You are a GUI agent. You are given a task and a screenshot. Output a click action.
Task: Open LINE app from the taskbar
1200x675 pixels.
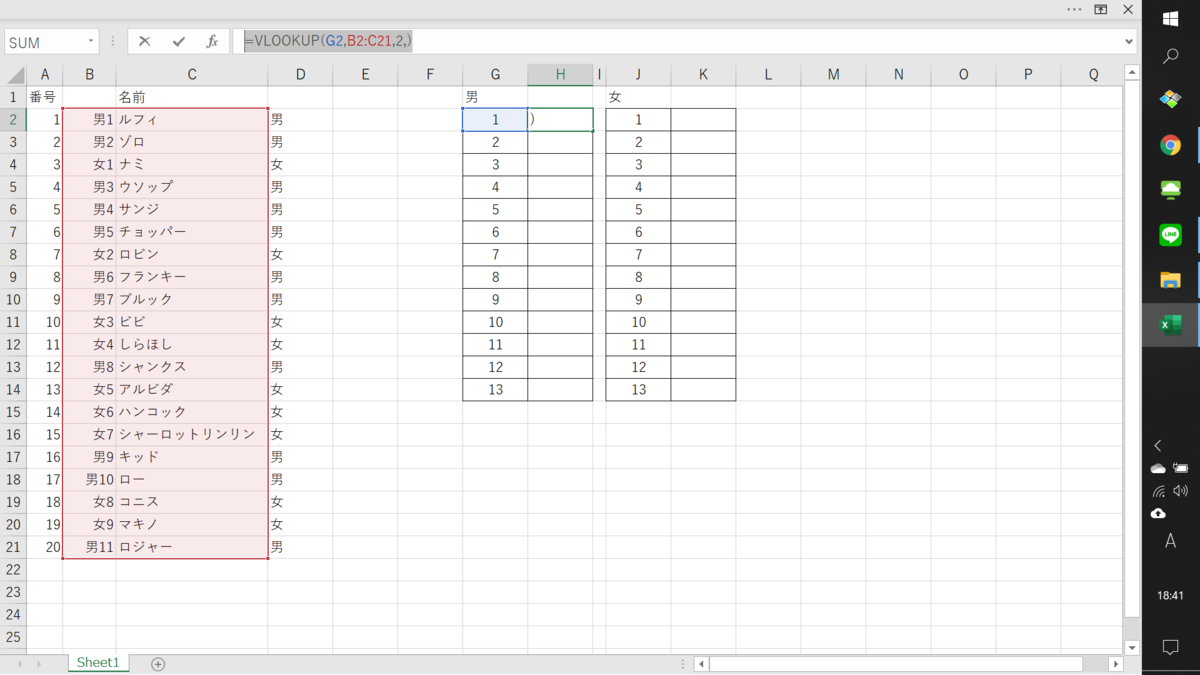pos(1170,234)
